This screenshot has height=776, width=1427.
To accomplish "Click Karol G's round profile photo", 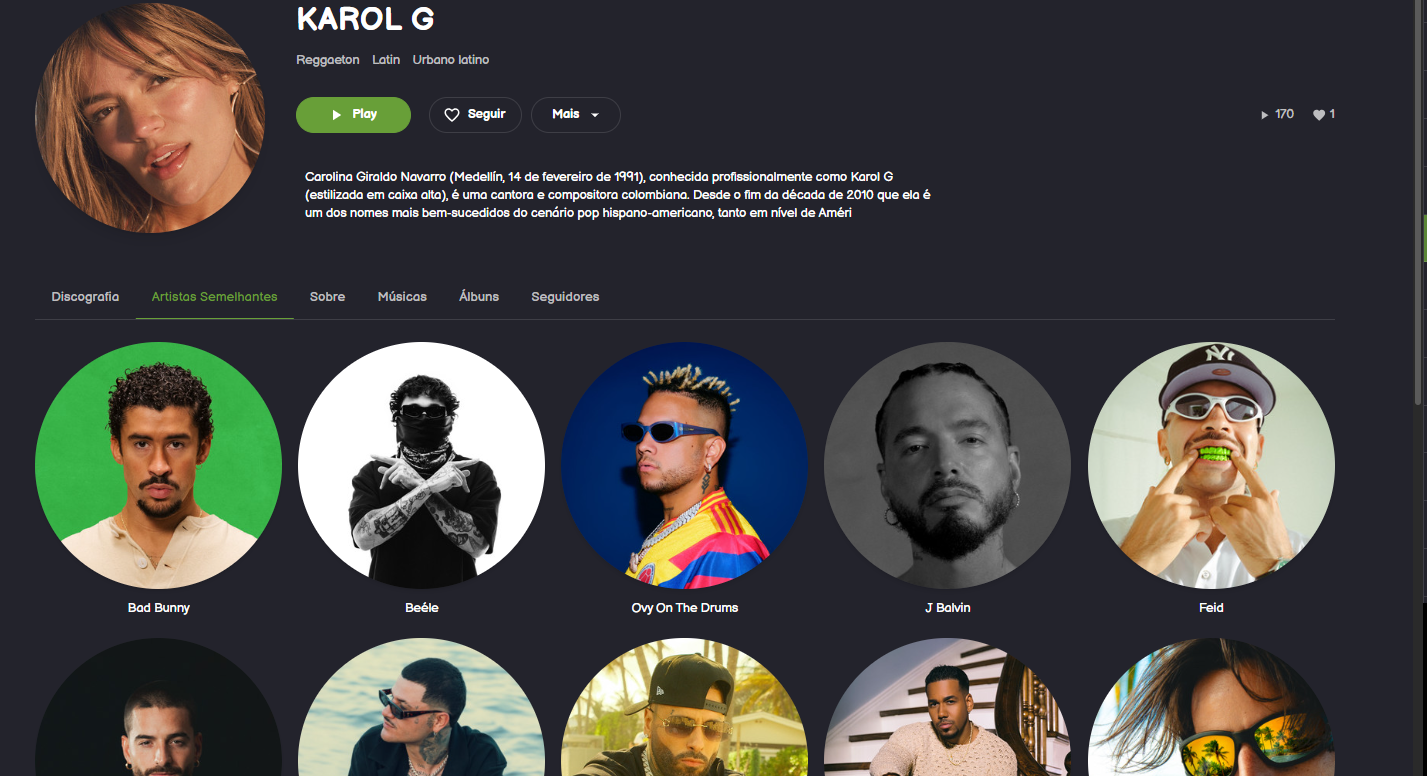I will pyautogui.click(x=150, y=118).
